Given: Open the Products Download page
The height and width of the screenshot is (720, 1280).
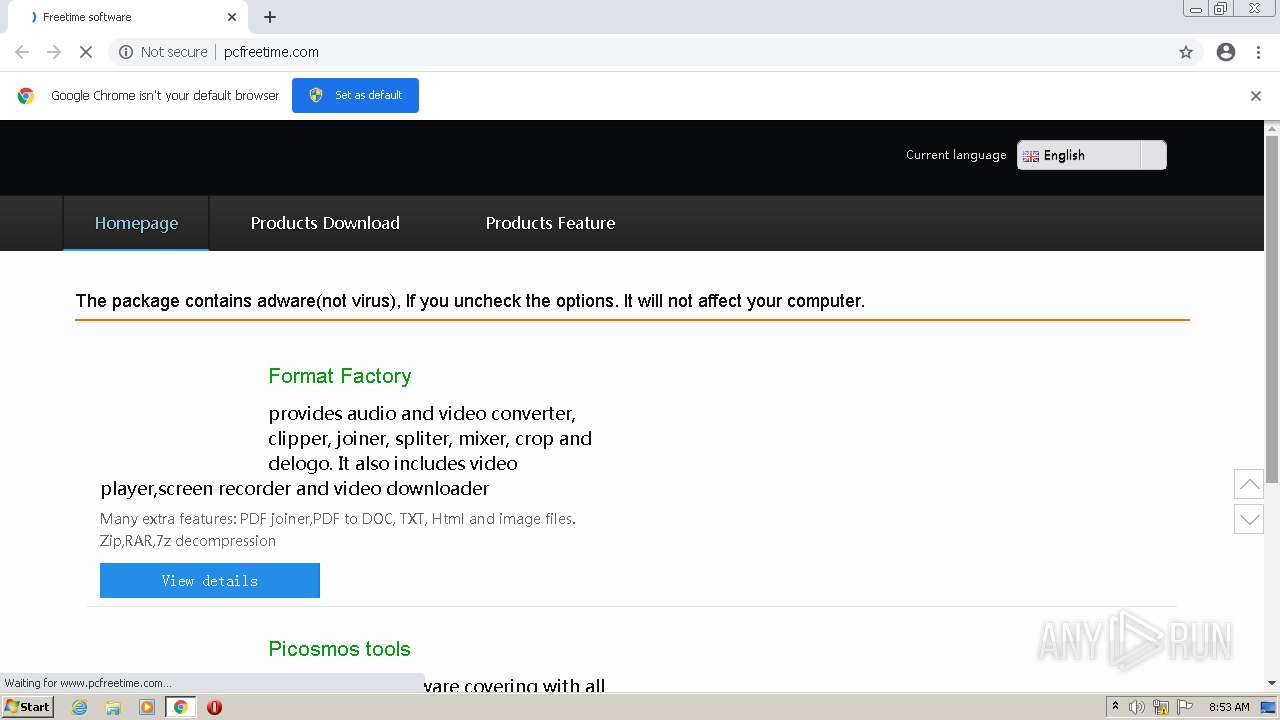Looking at the screenshot, I should point(325,223).
